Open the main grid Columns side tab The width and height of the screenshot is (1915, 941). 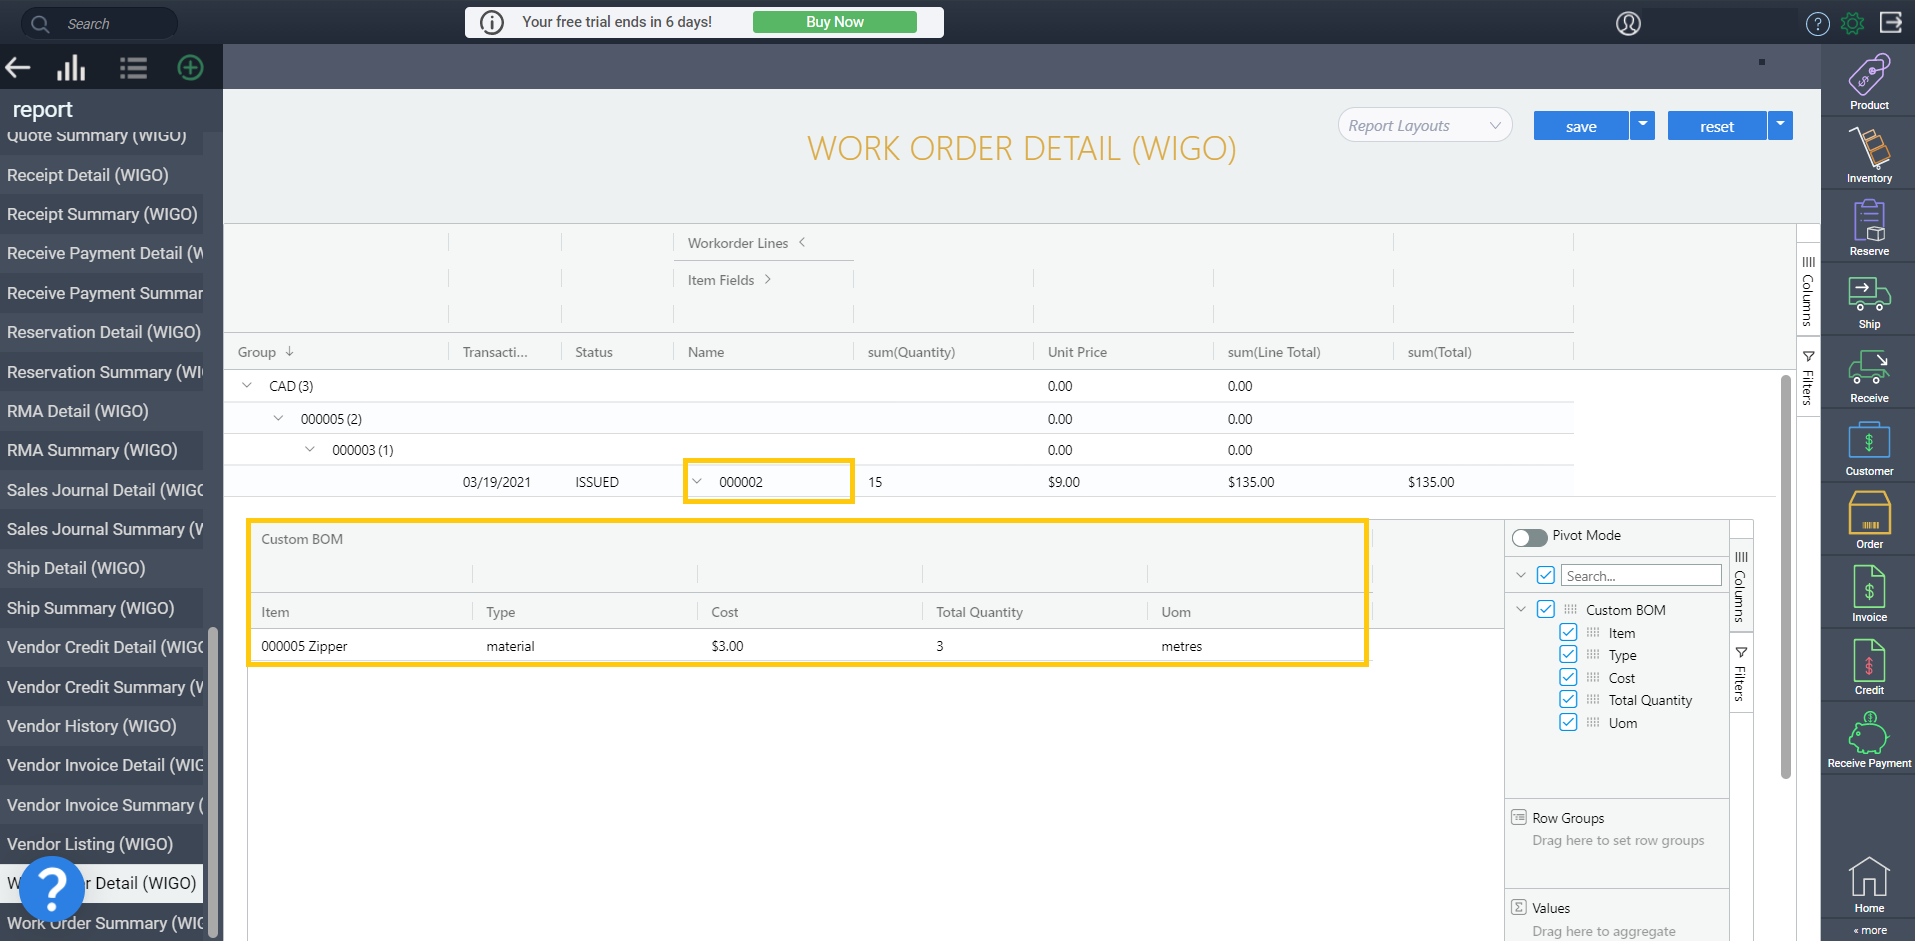[x=1808, y=290]
